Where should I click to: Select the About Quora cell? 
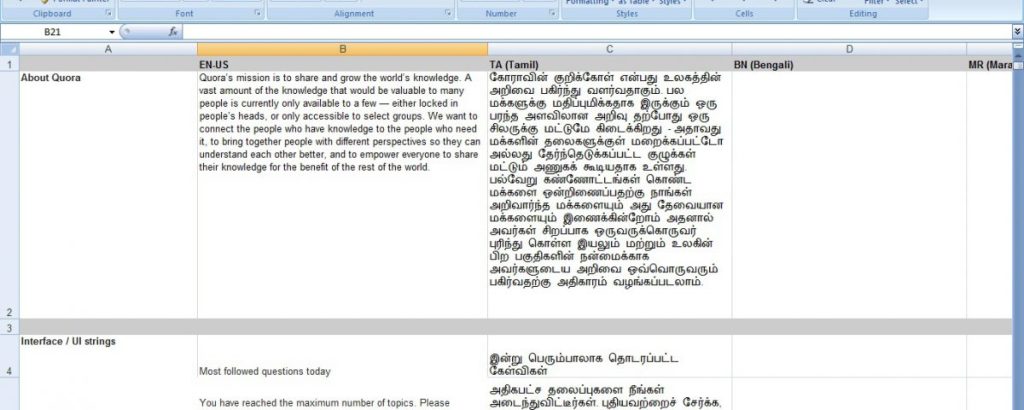[x=108, y=195]
